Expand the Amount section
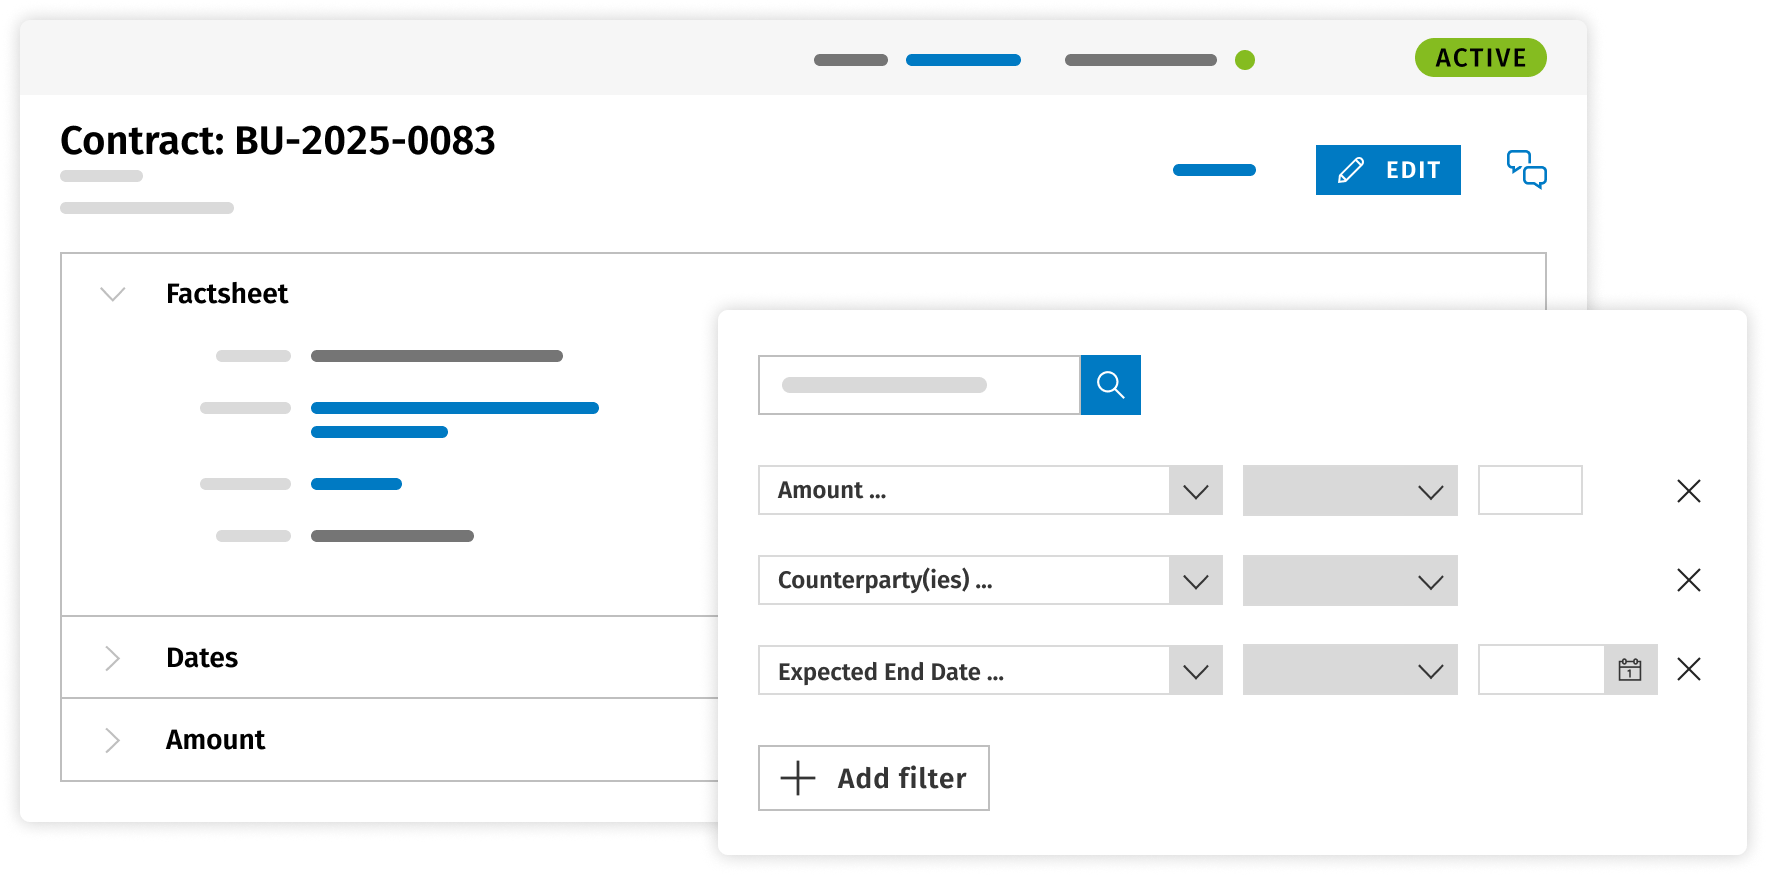 coord(113,740)
